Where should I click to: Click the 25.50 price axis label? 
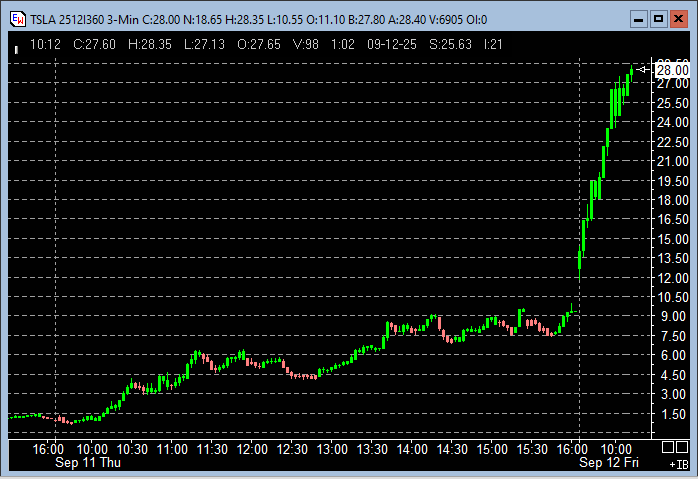pyautogui.click(x=673, y=103)
